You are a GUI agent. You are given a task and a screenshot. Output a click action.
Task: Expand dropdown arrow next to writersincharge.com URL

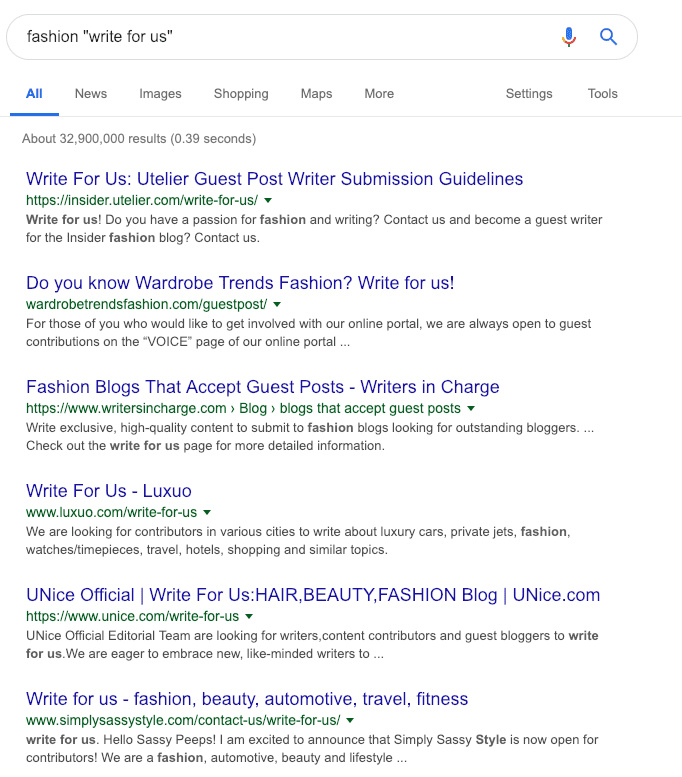[x=471, y=408]
